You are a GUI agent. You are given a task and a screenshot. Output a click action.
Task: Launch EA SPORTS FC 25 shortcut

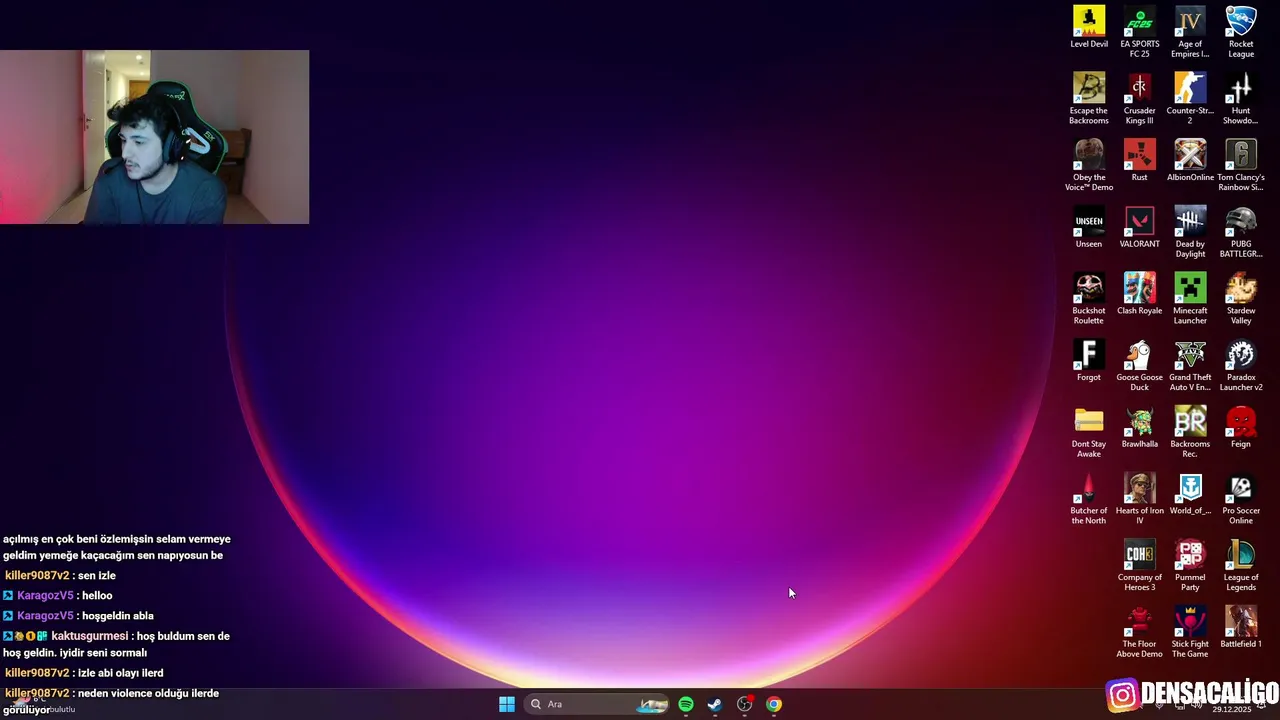pos(1140,32)
